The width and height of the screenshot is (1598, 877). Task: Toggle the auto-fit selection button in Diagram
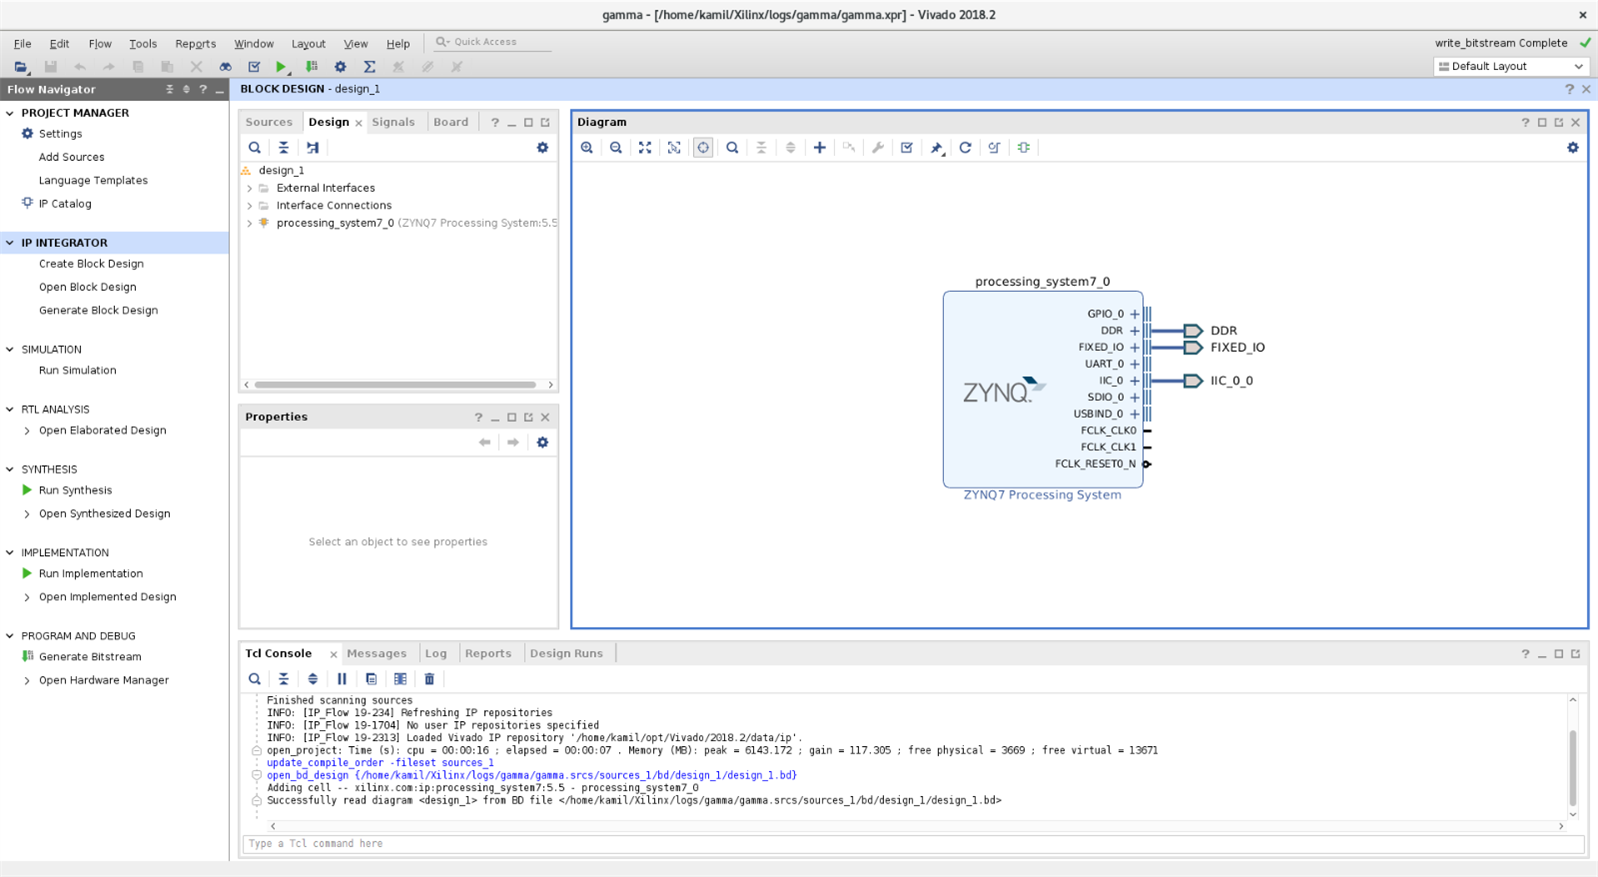pos(703,148)
